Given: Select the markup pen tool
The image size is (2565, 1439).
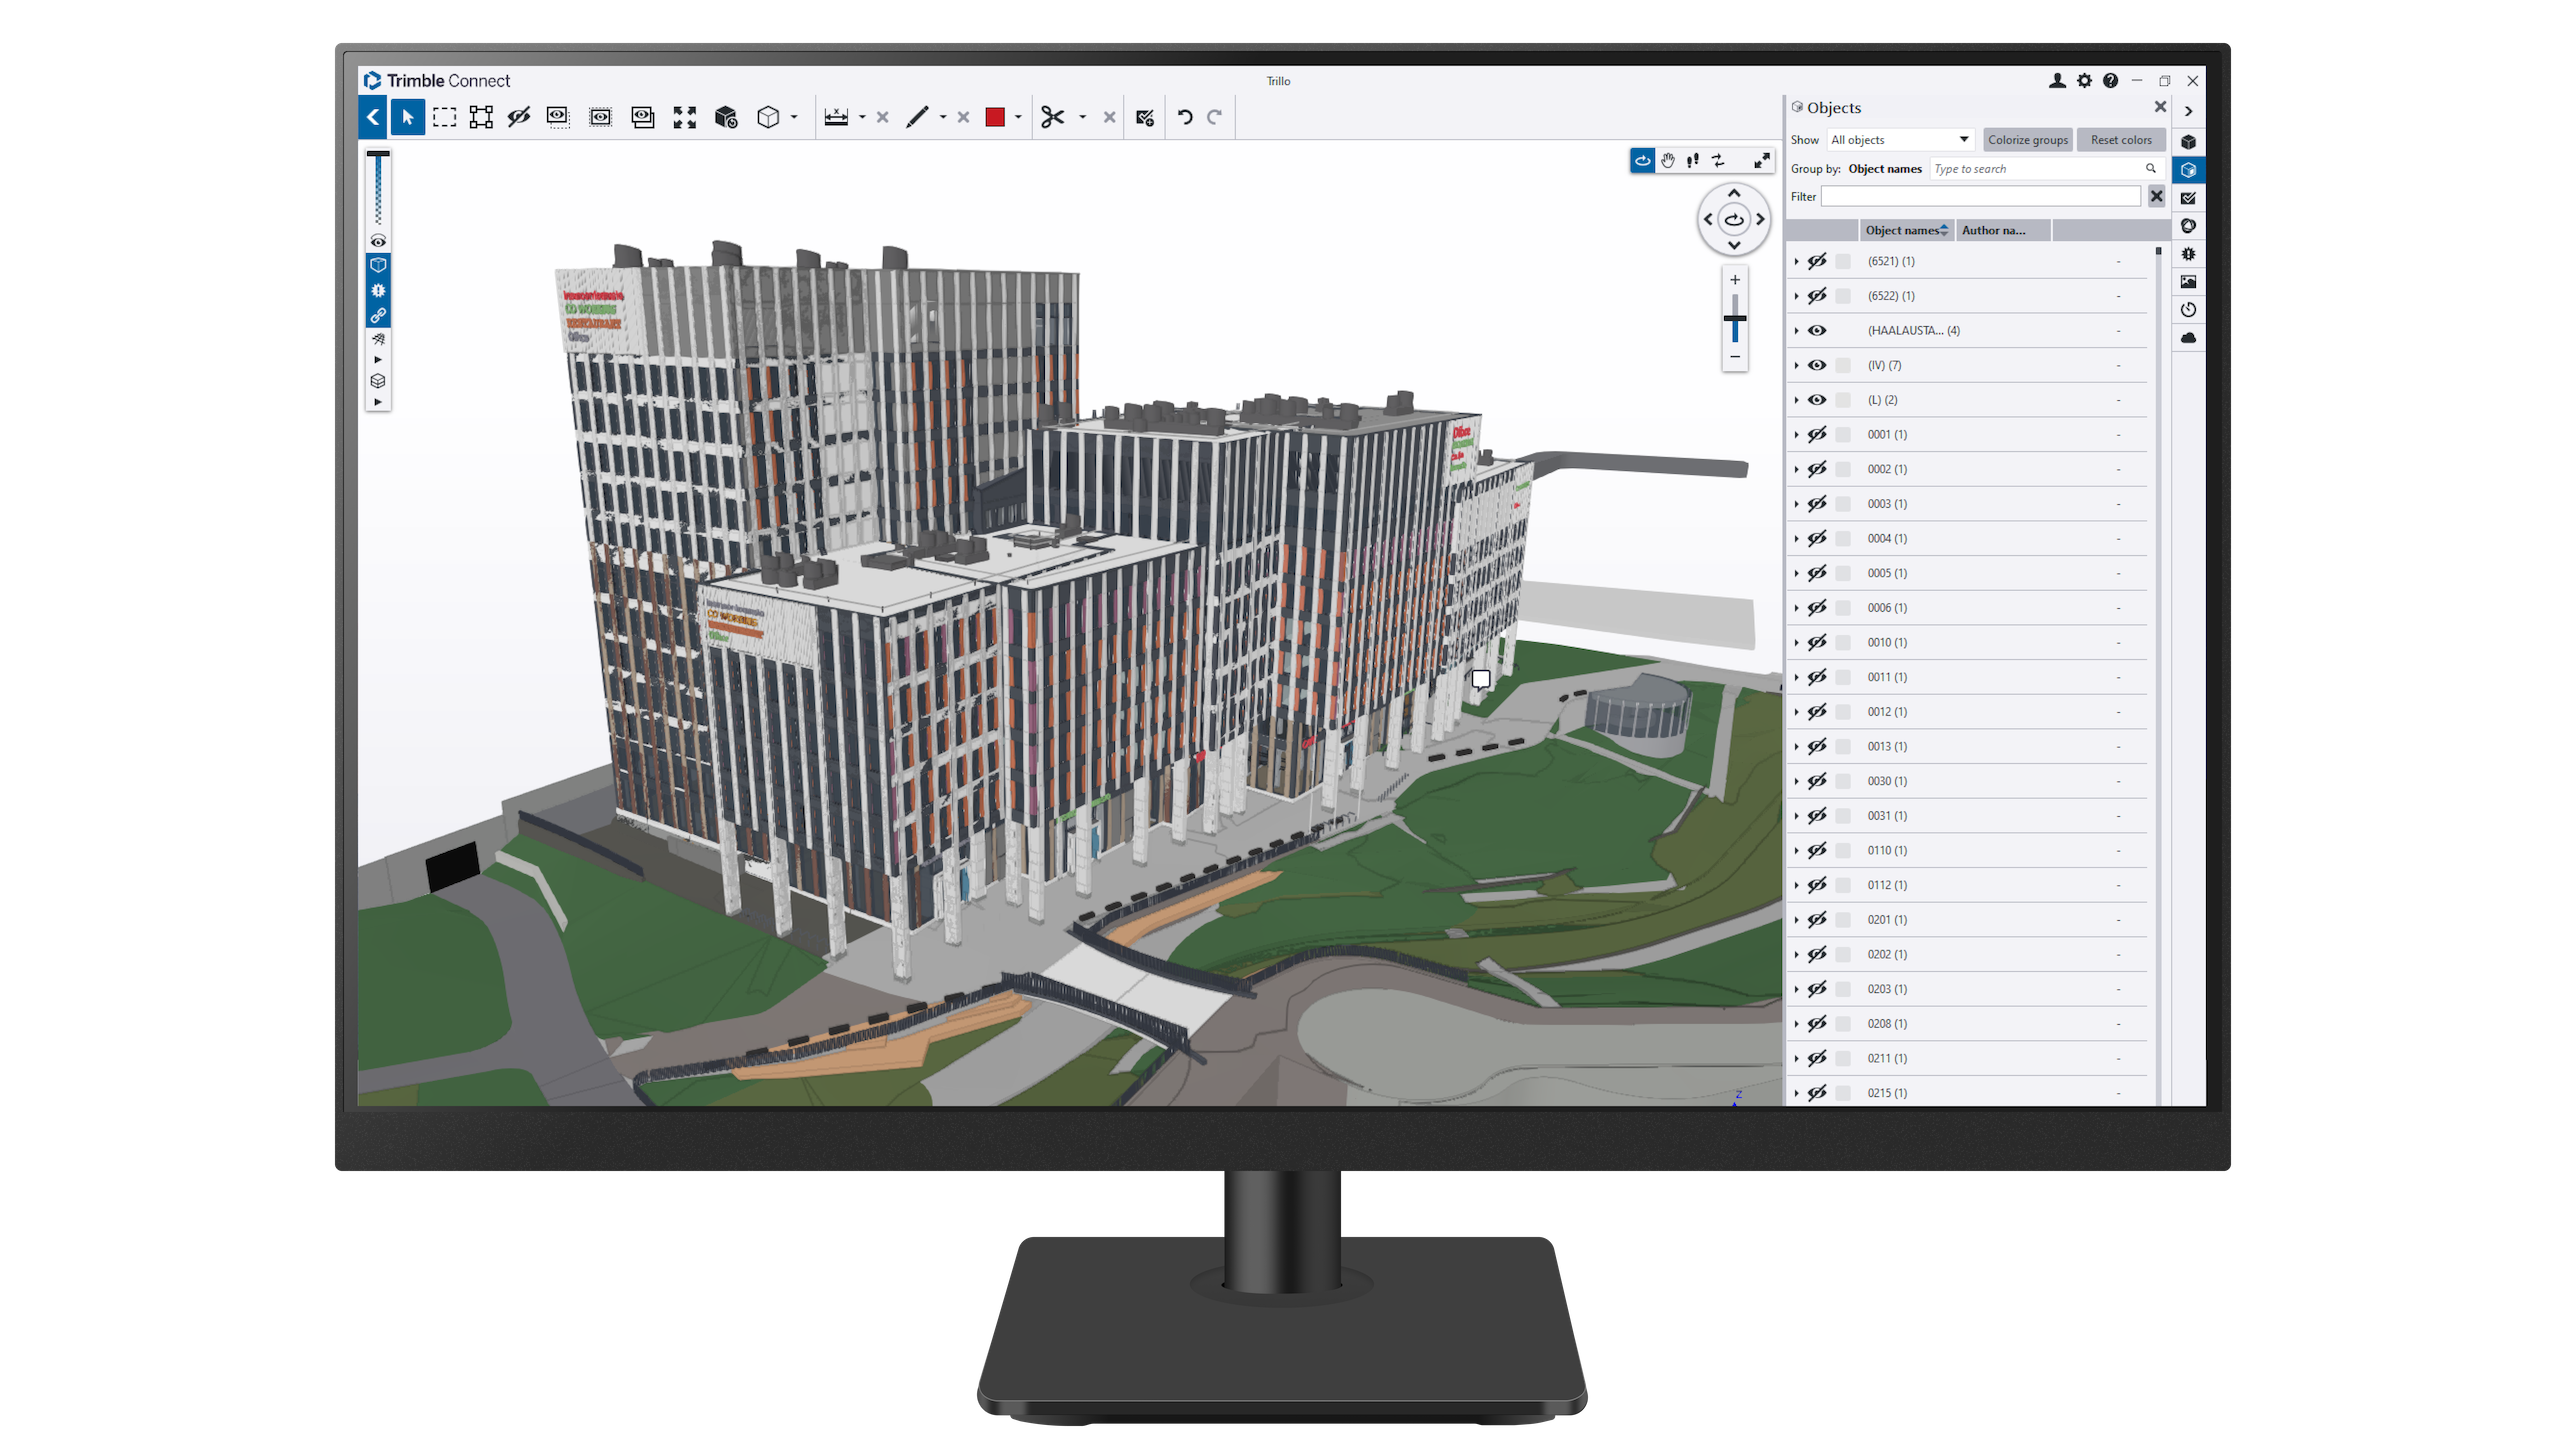Looking at the screenshot, I should pos(918,117).
